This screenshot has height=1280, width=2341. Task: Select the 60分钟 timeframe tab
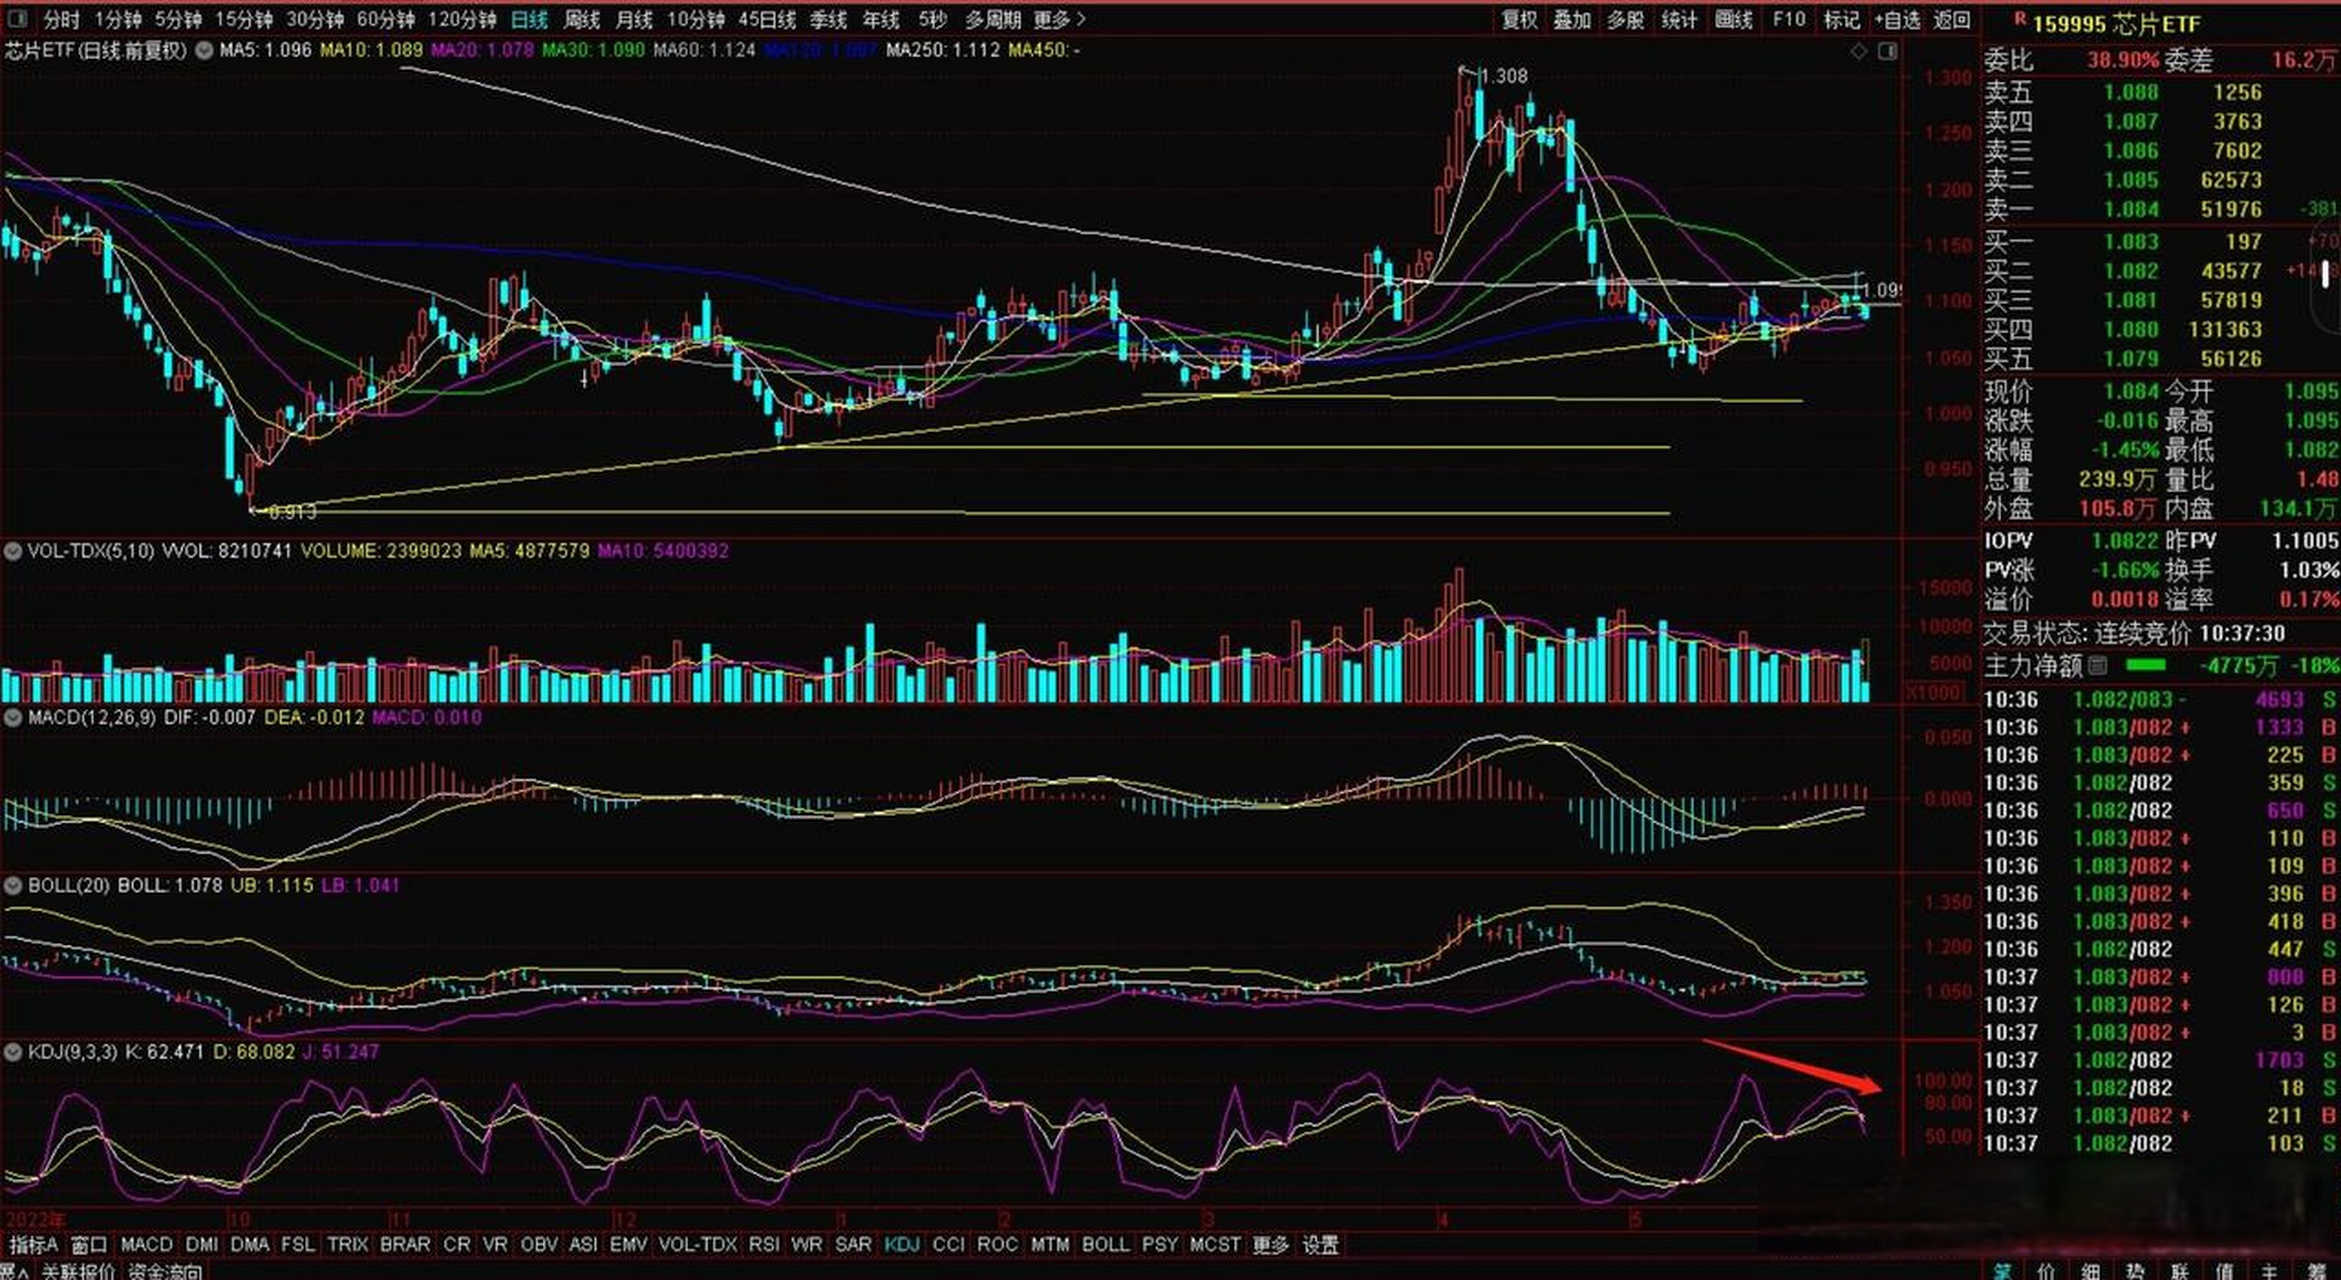pos(385,19)
